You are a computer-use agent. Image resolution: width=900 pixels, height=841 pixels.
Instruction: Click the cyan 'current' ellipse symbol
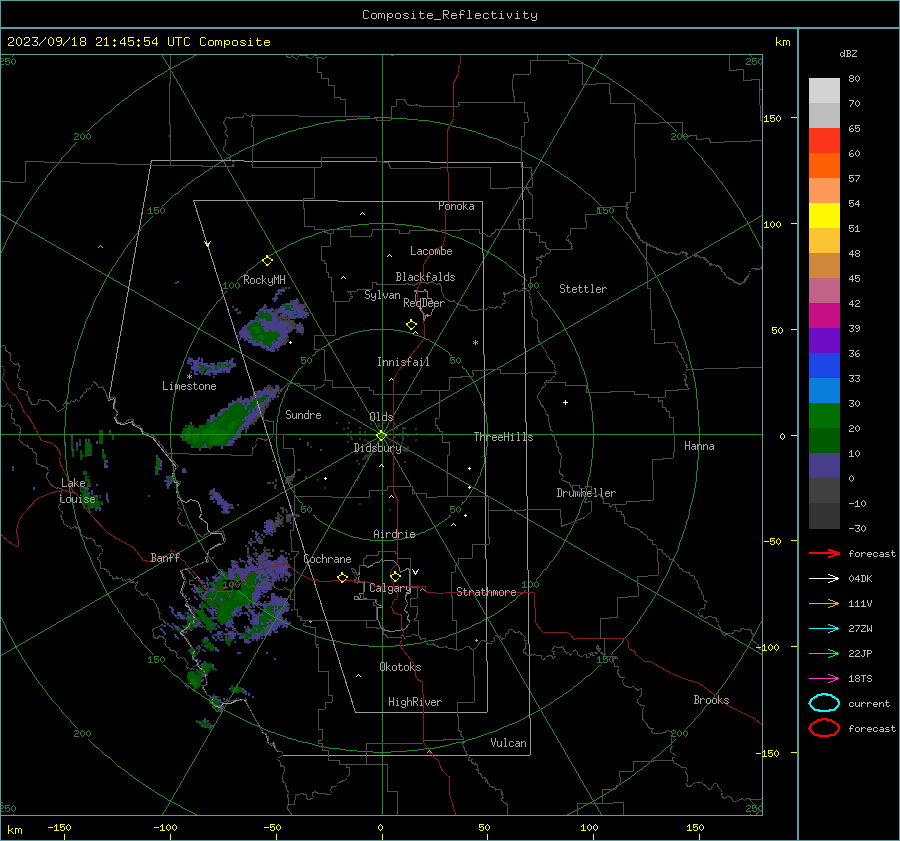[x=824, y=703]
